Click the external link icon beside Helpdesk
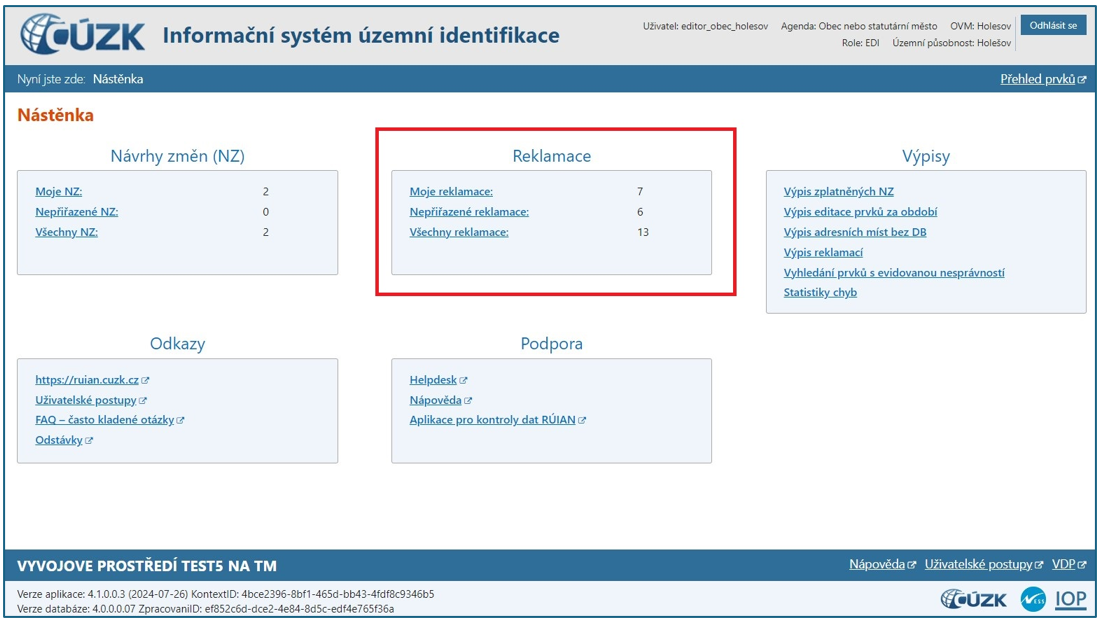 463,381
